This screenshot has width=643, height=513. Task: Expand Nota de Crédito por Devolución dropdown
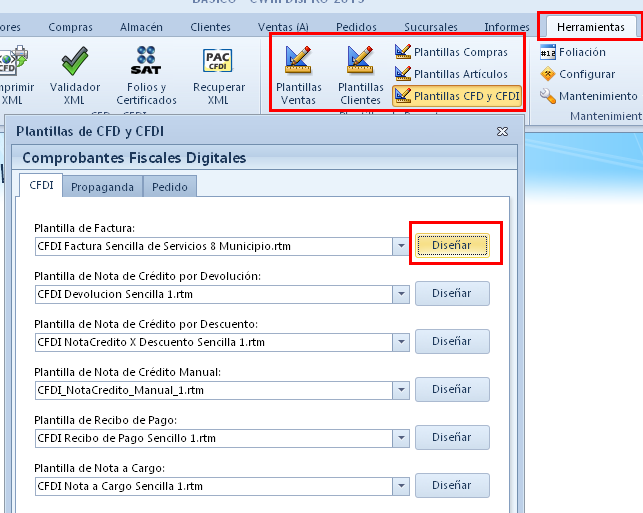[401, 294]
